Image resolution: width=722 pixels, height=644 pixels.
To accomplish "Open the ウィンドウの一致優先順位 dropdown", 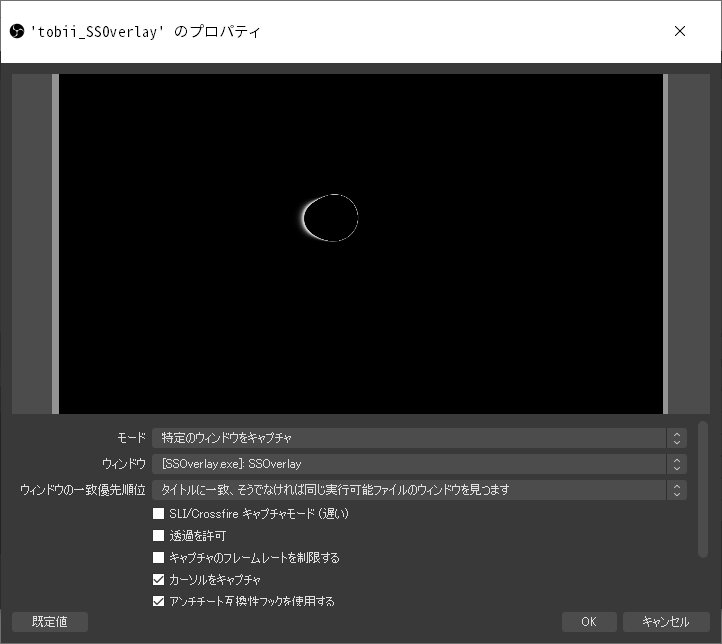I will click(x=419, y=490).
